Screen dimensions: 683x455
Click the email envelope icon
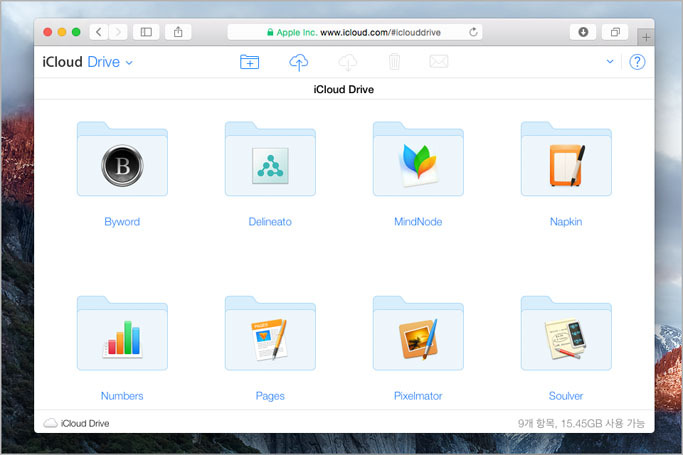[x=439, y=61]
